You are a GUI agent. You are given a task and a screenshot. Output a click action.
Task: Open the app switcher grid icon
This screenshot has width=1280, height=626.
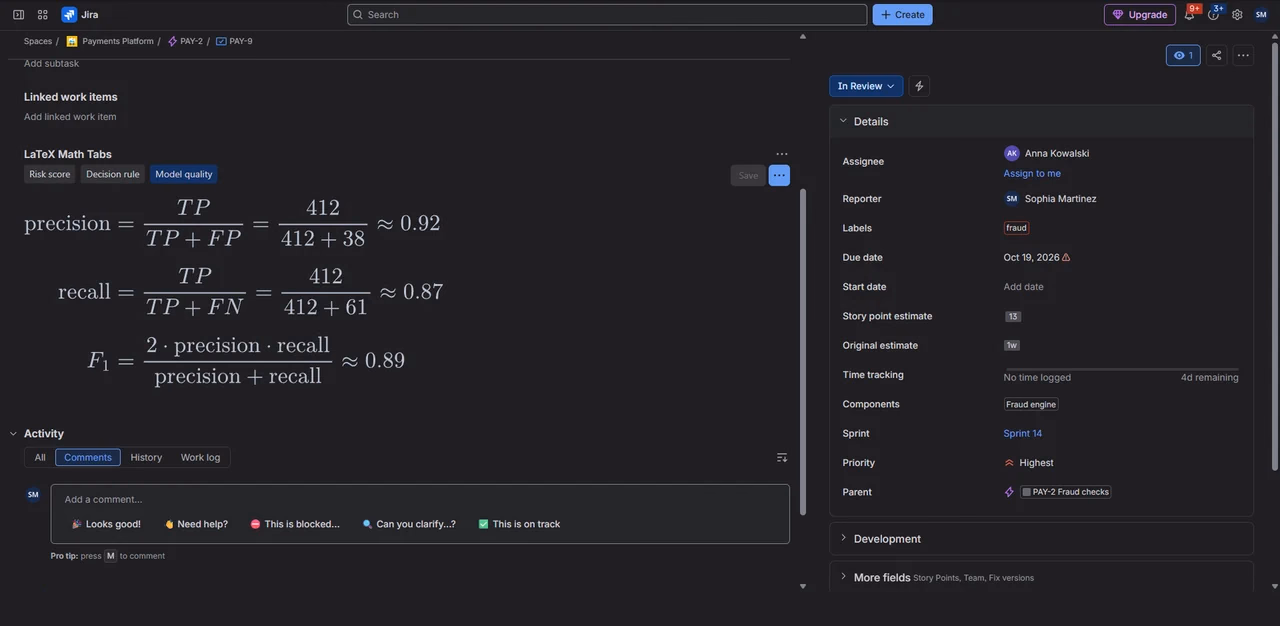[42, 15]
